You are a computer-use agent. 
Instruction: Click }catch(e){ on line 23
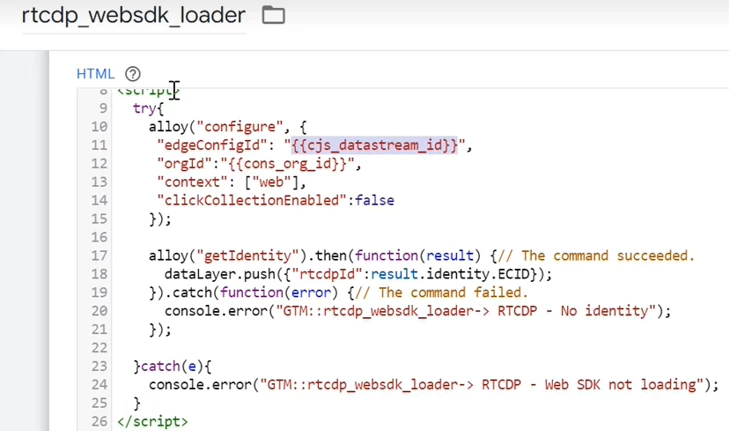tap(172, 366)
